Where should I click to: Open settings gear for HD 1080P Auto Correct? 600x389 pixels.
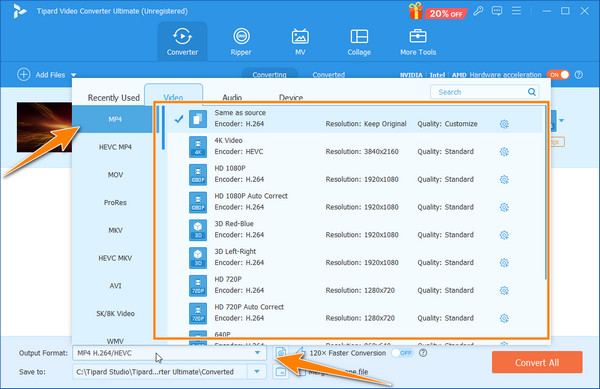point(504,207)
